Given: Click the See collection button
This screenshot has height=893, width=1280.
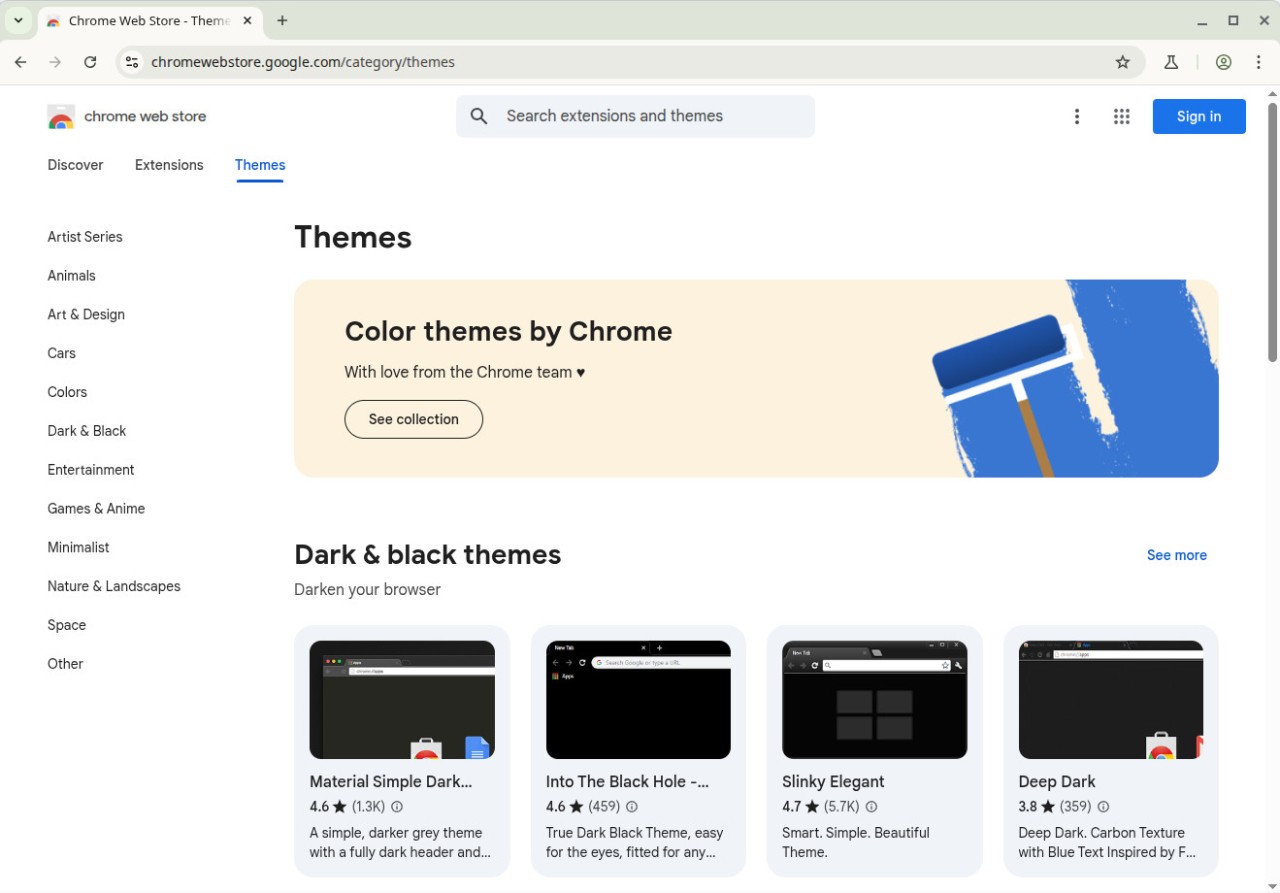Looking at the screenshot, I should [413, 419].
